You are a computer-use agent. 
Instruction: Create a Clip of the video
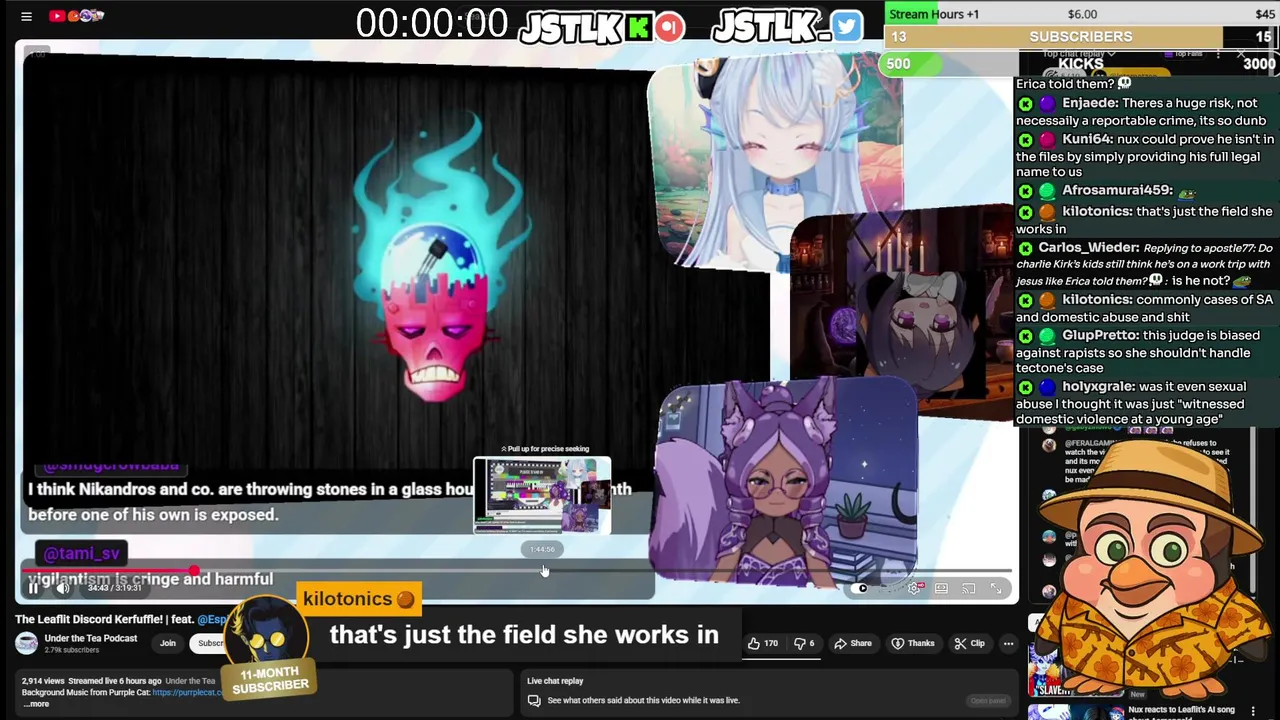pos(970,643)
